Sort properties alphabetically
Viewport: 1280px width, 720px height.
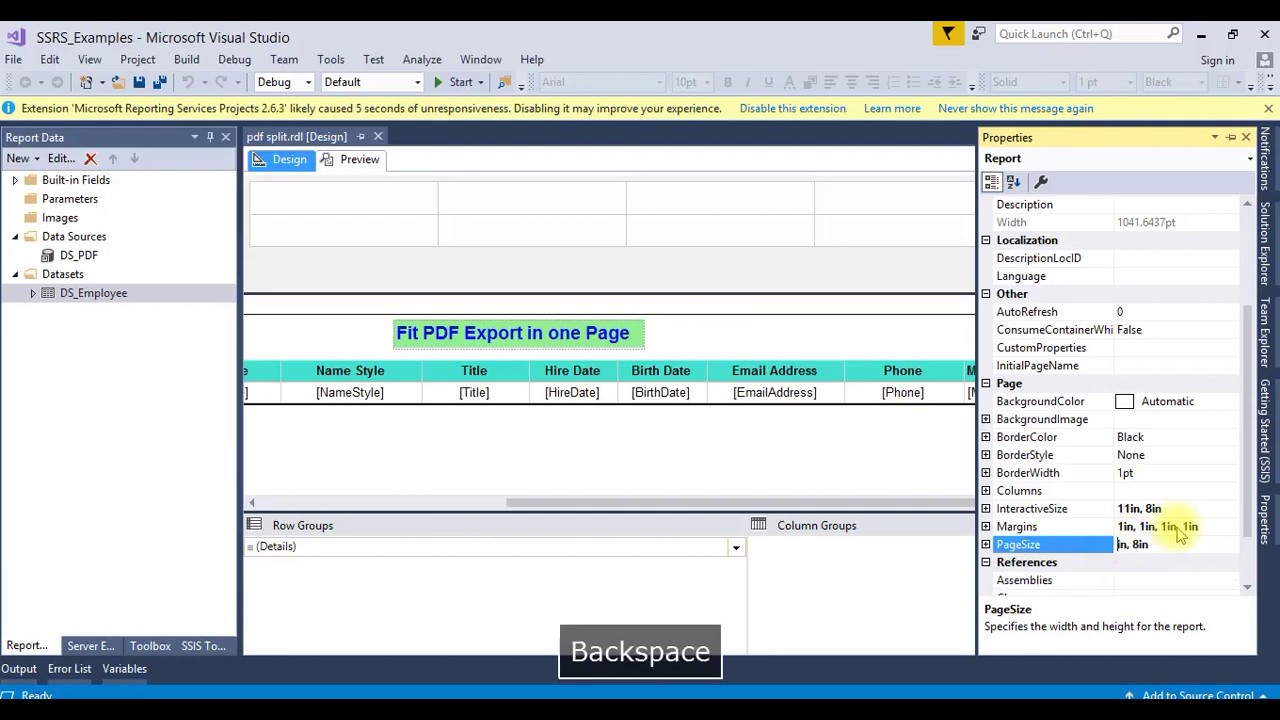pyautogui.click(x=1013, y=182)
